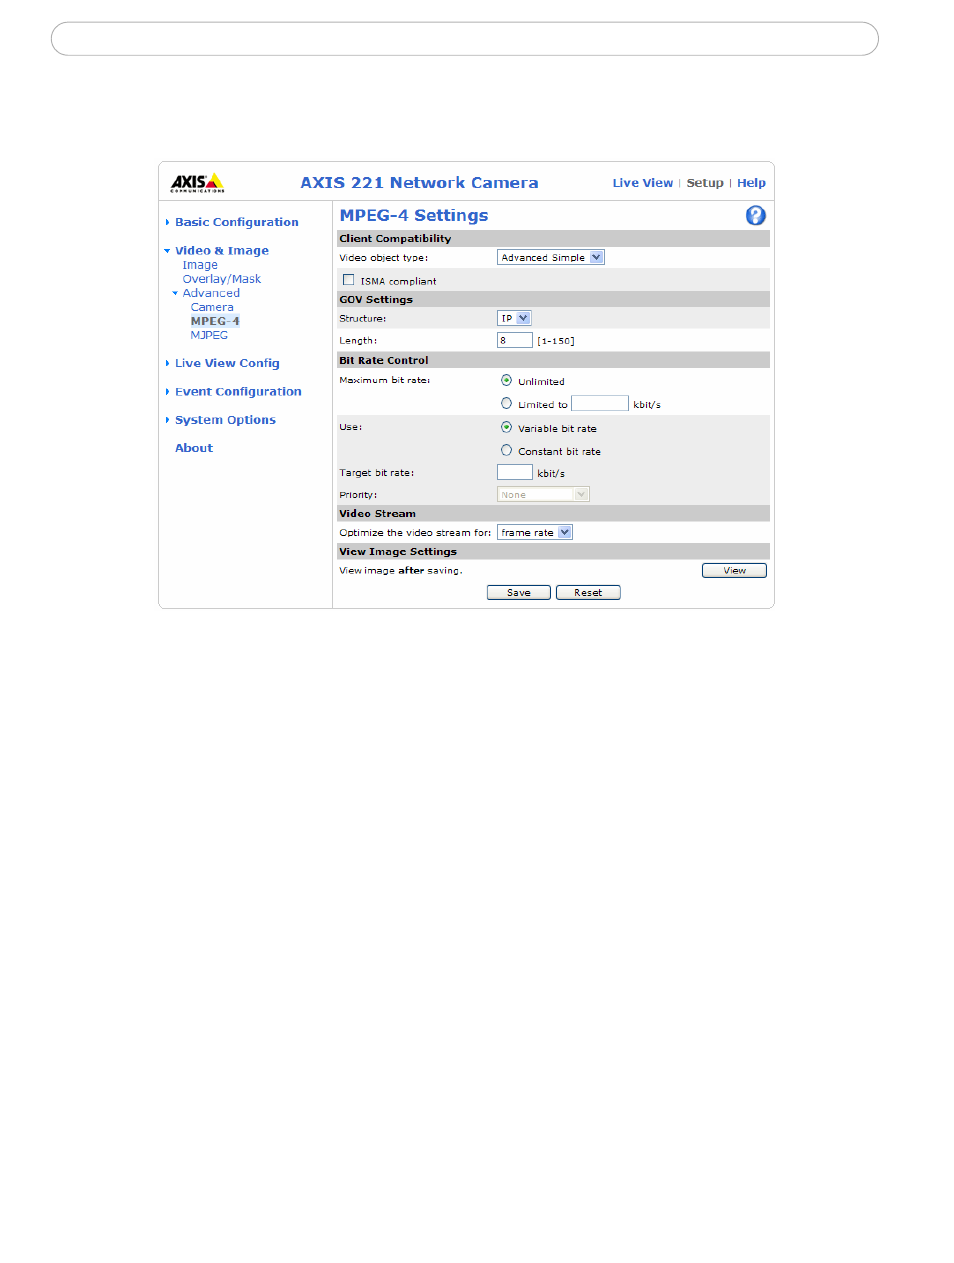
Task: Click the View button
Action: click(734, 570)
